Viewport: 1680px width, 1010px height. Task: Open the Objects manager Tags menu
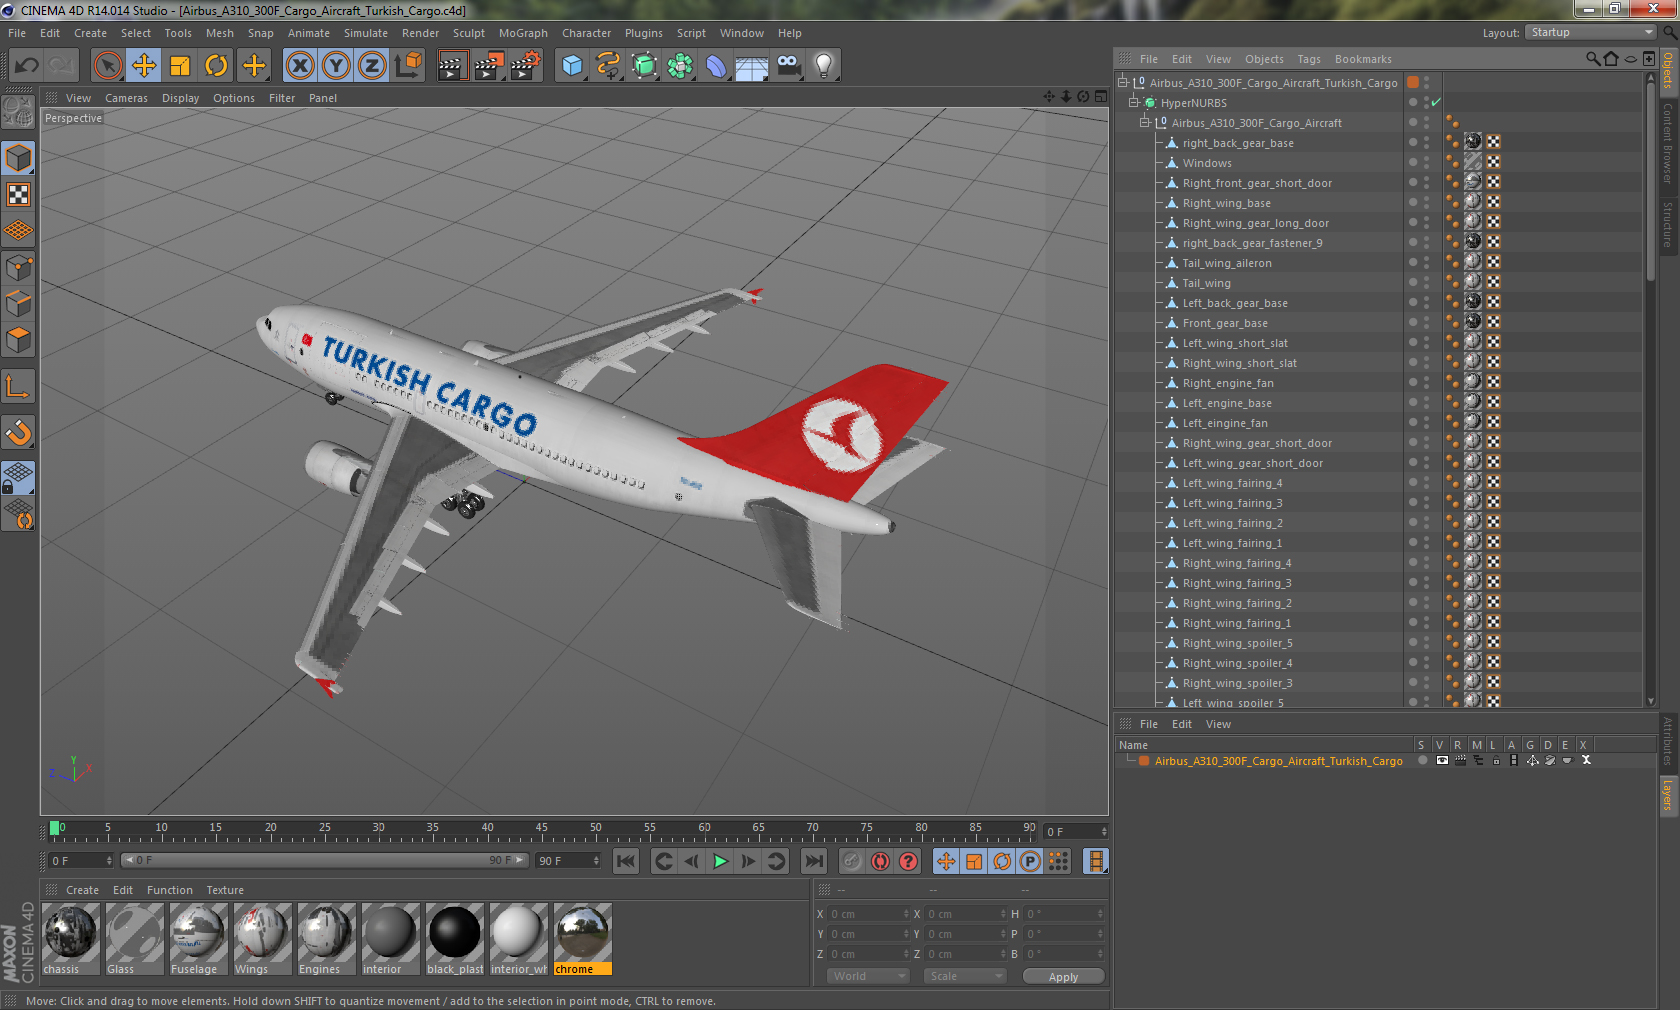(x=1309, y=59)
